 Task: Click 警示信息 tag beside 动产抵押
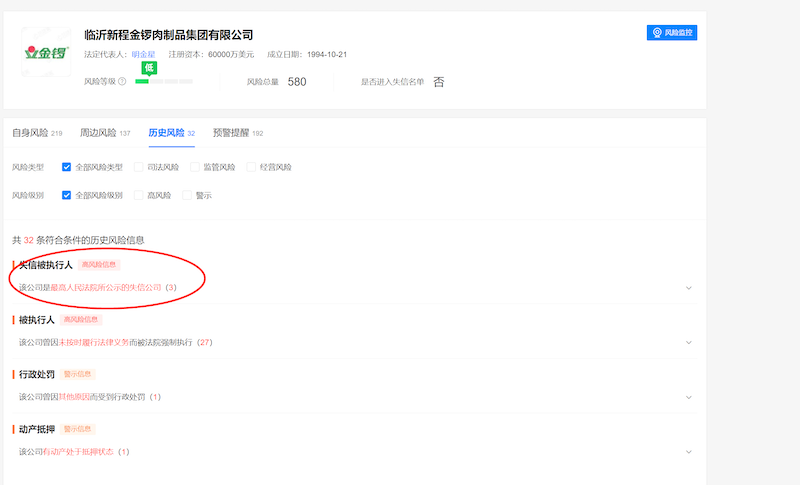click(x=78, y=429)
